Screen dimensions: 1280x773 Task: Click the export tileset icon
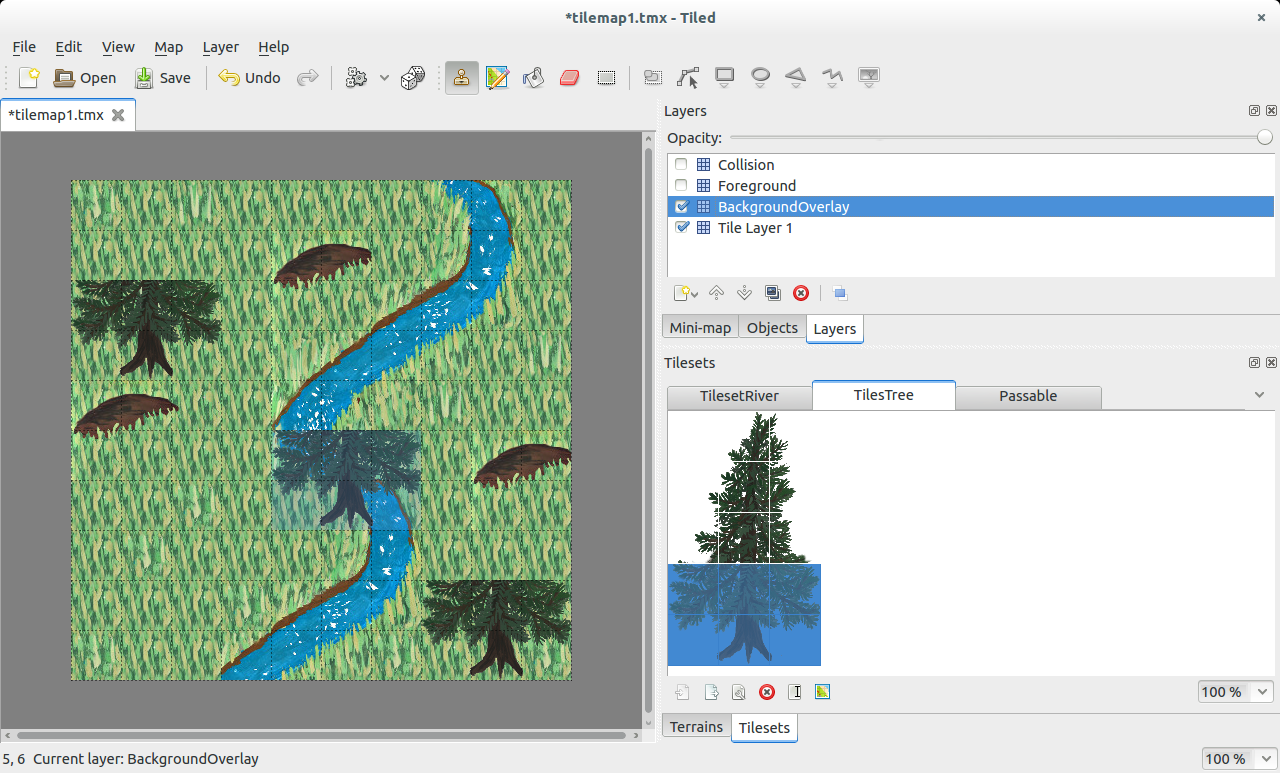711,692
